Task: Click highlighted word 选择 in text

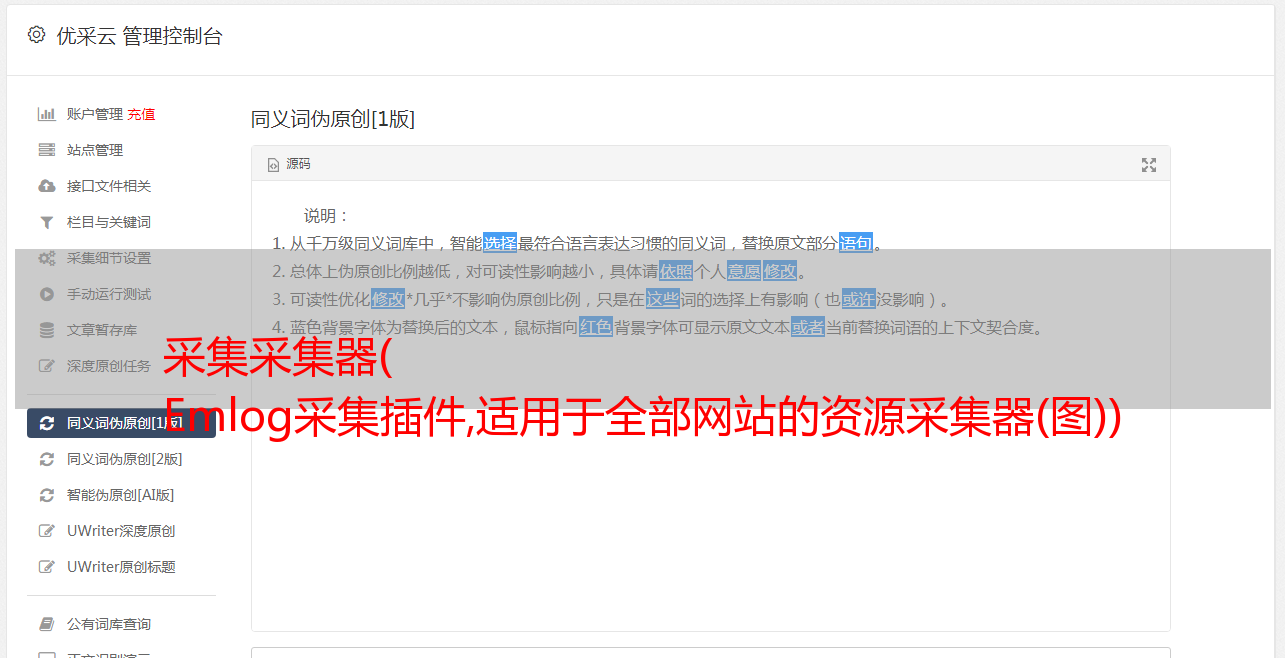Action: 500,242
